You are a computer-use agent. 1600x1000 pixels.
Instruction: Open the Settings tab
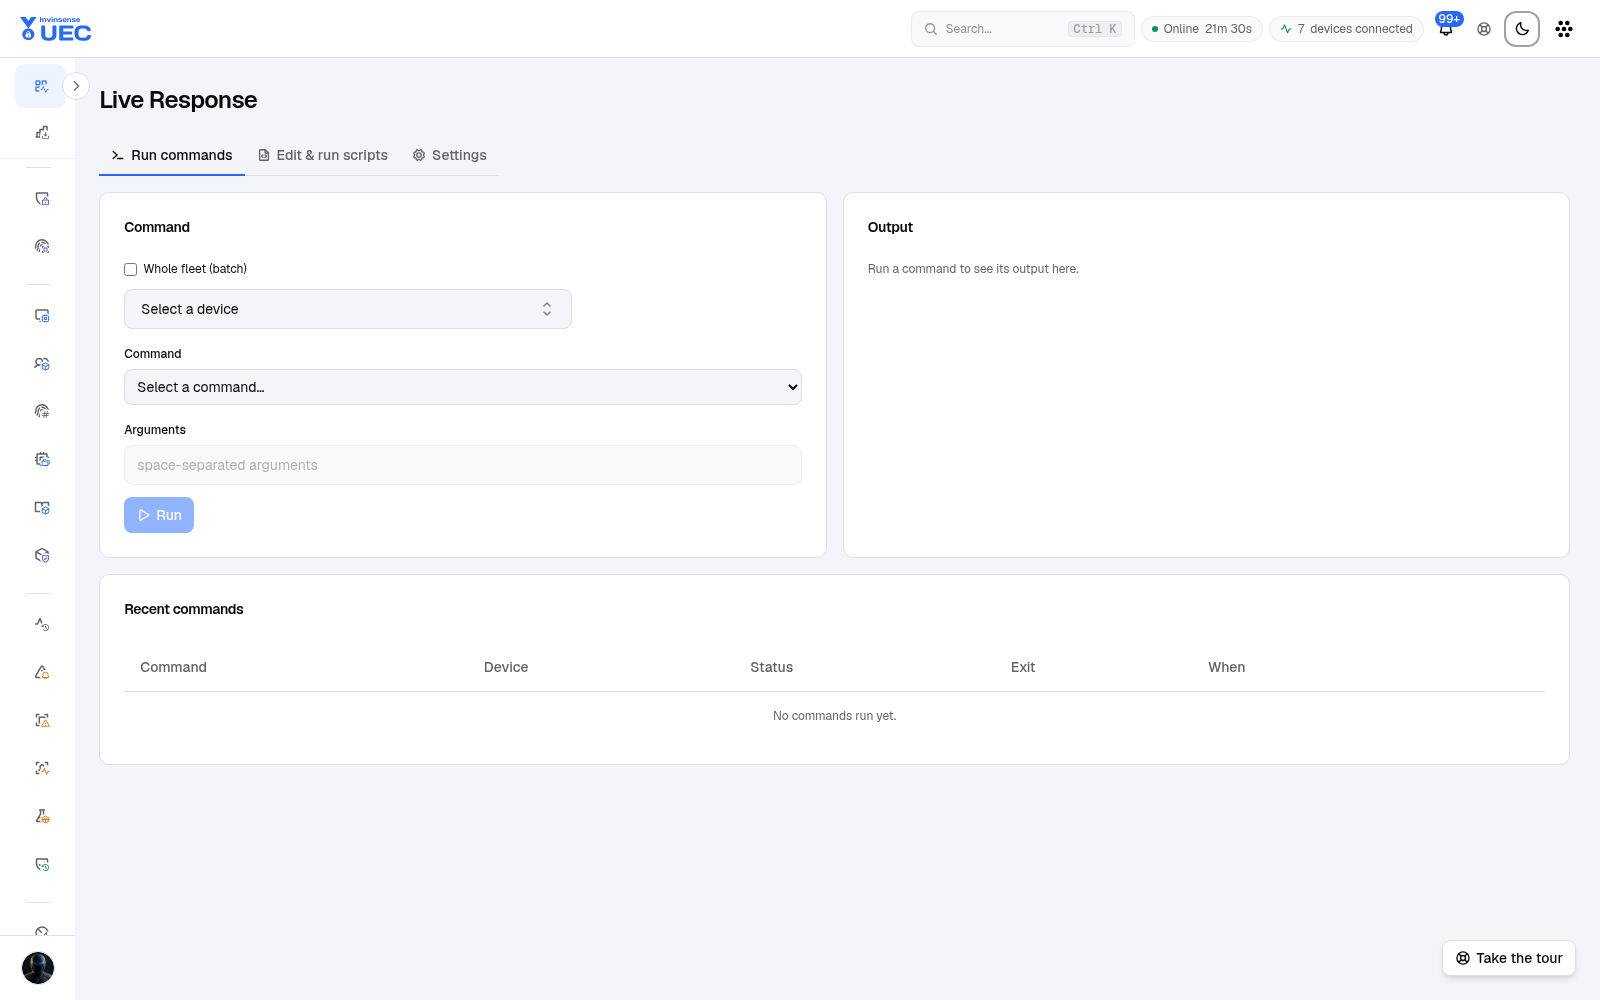pyautogui.click(x=450, y=155)
